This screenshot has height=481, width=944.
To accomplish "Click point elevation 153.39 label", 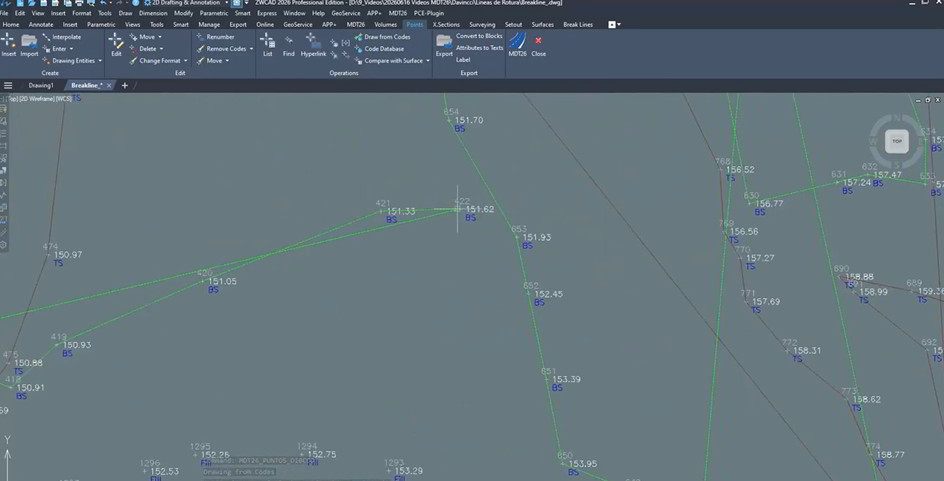I will 567,379.
